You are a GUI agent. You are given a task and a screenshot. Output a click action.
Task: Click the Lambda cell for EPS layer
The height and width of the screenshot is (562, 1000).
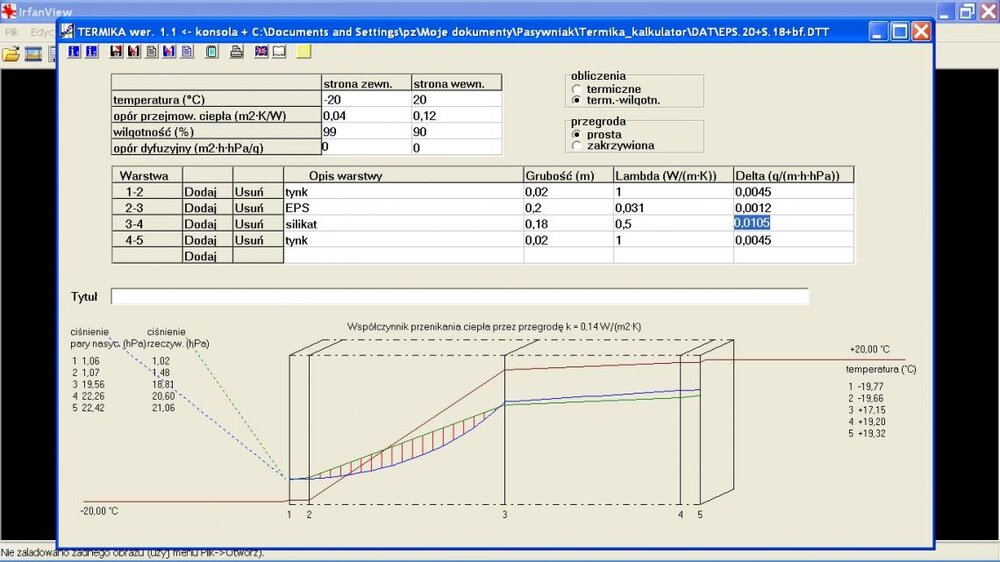(x=672, y=208)
